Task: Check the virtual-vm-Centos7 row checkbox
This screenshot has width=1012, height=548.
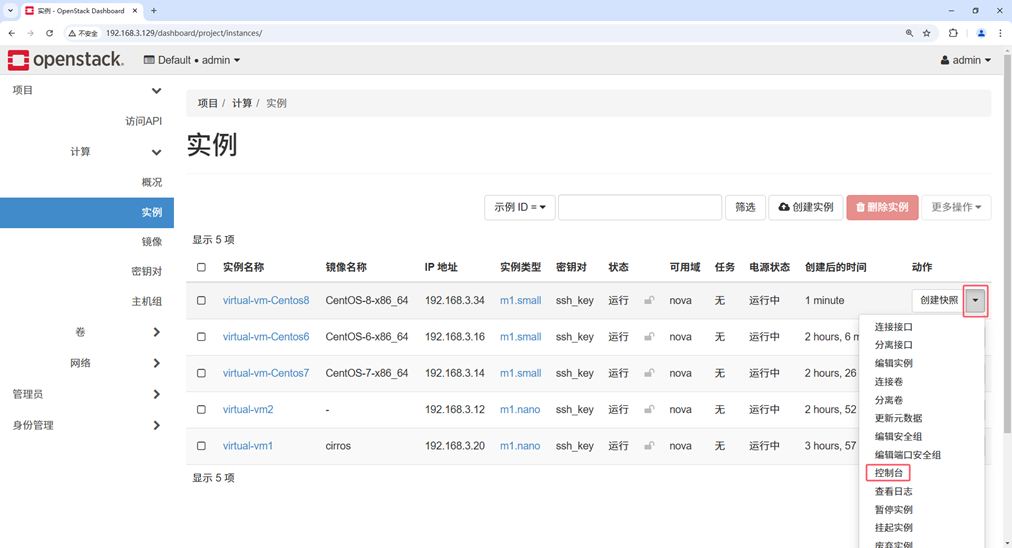Action: [201, 373]
